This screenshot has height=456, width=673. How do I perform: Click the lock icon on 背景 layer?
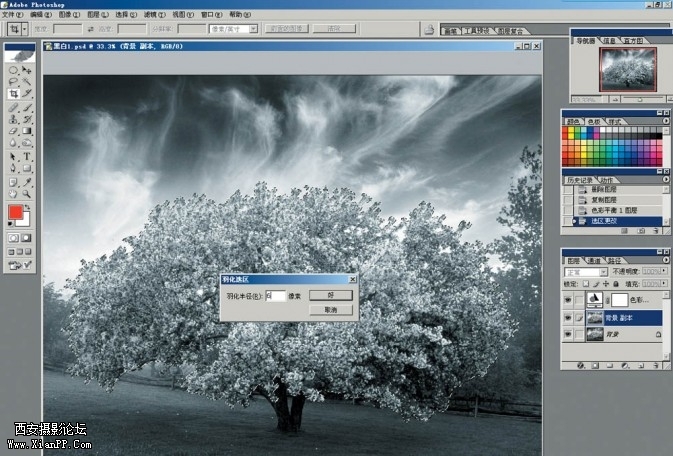(x=657, y=336)
